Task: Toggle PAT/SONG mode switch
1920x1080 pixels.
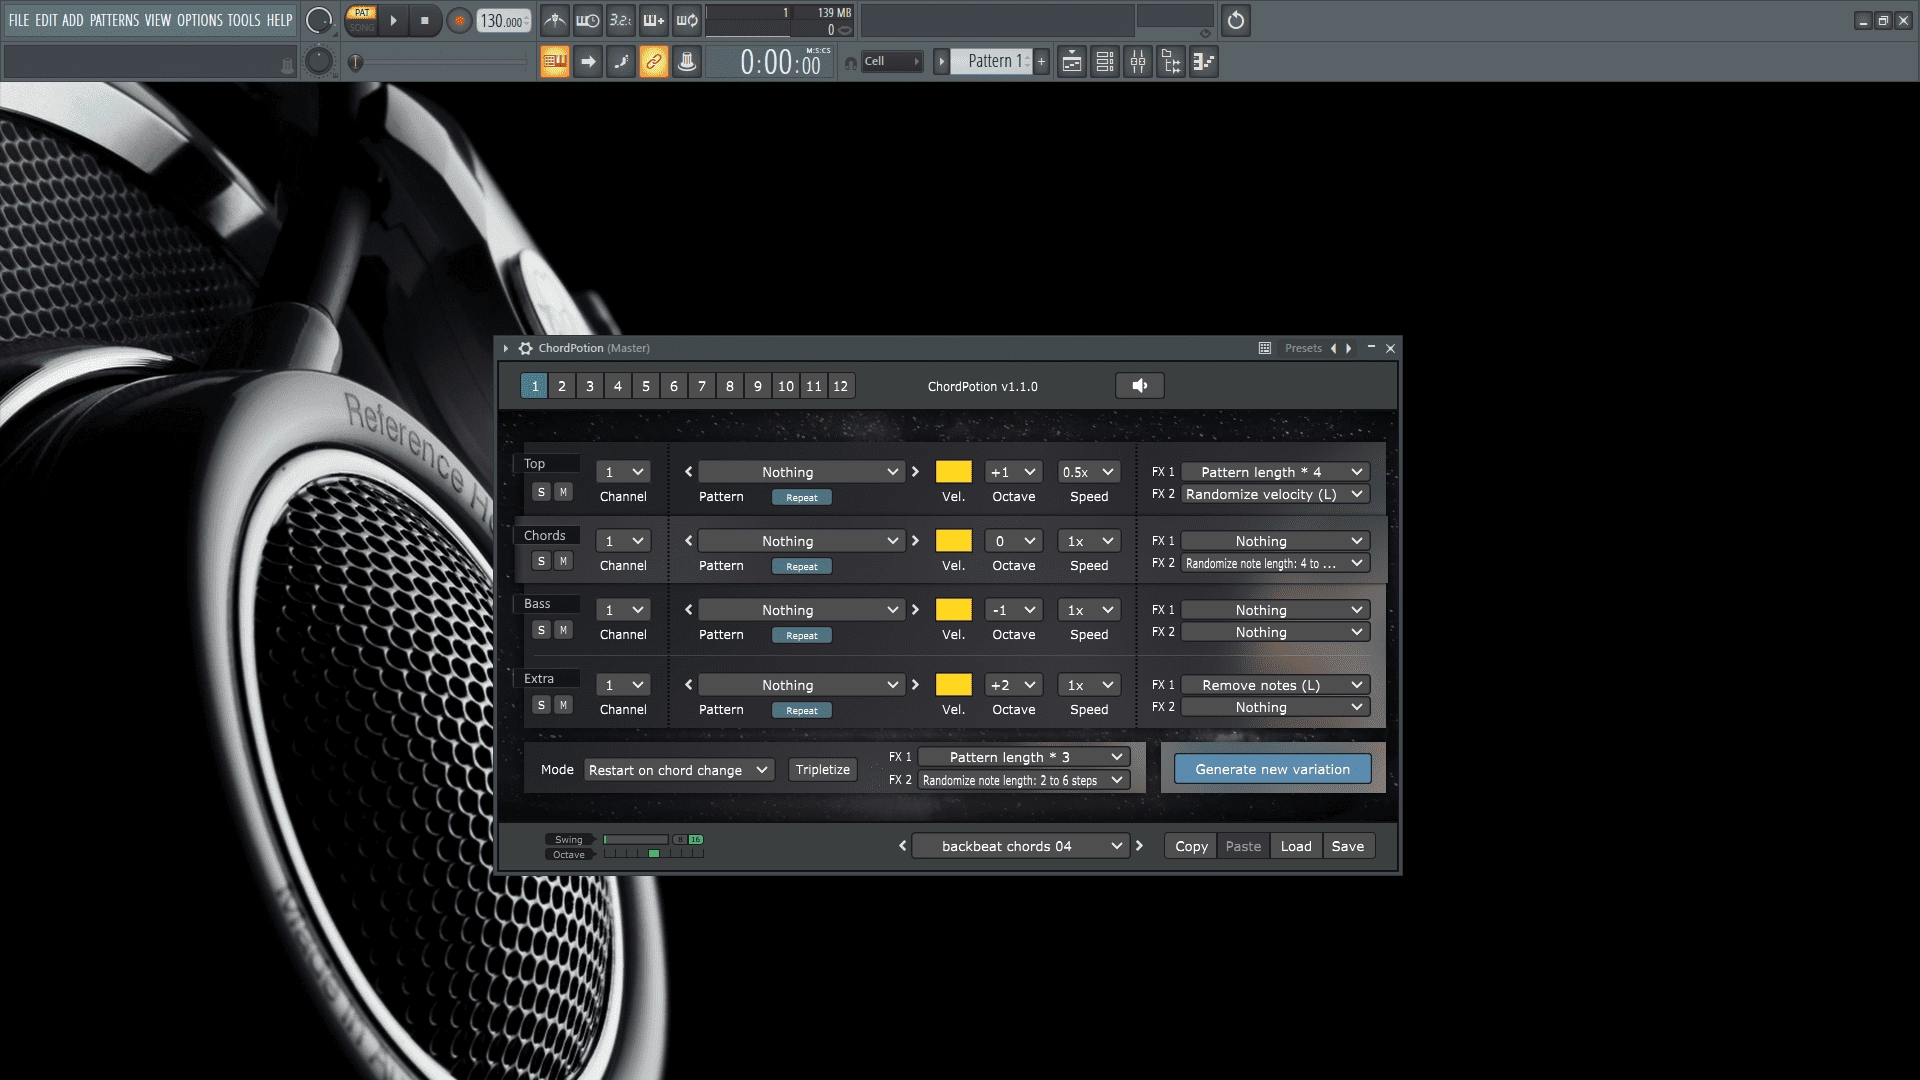Action: (362, 20)
